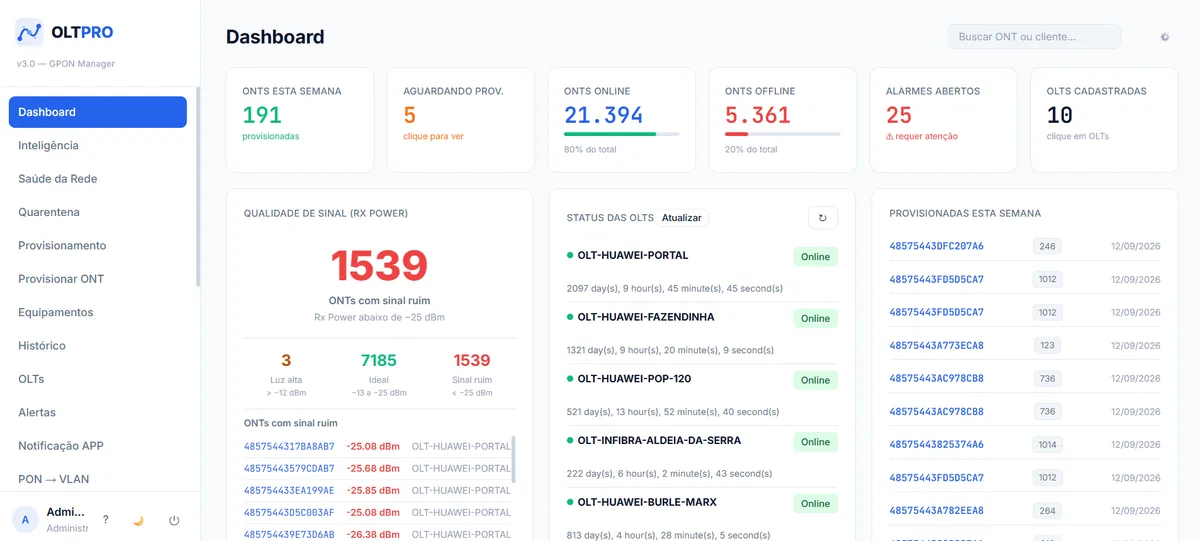This screenshot has width=1200, height=541.
Task: Go to Inteligência in the sidebar
Action: 98,145
